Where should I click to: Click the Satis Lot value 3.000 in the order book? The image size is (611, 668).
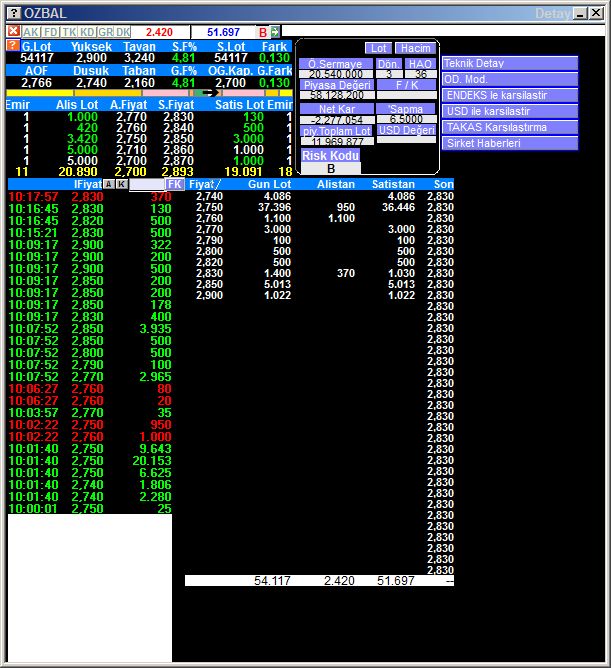(x=248, y=139)
